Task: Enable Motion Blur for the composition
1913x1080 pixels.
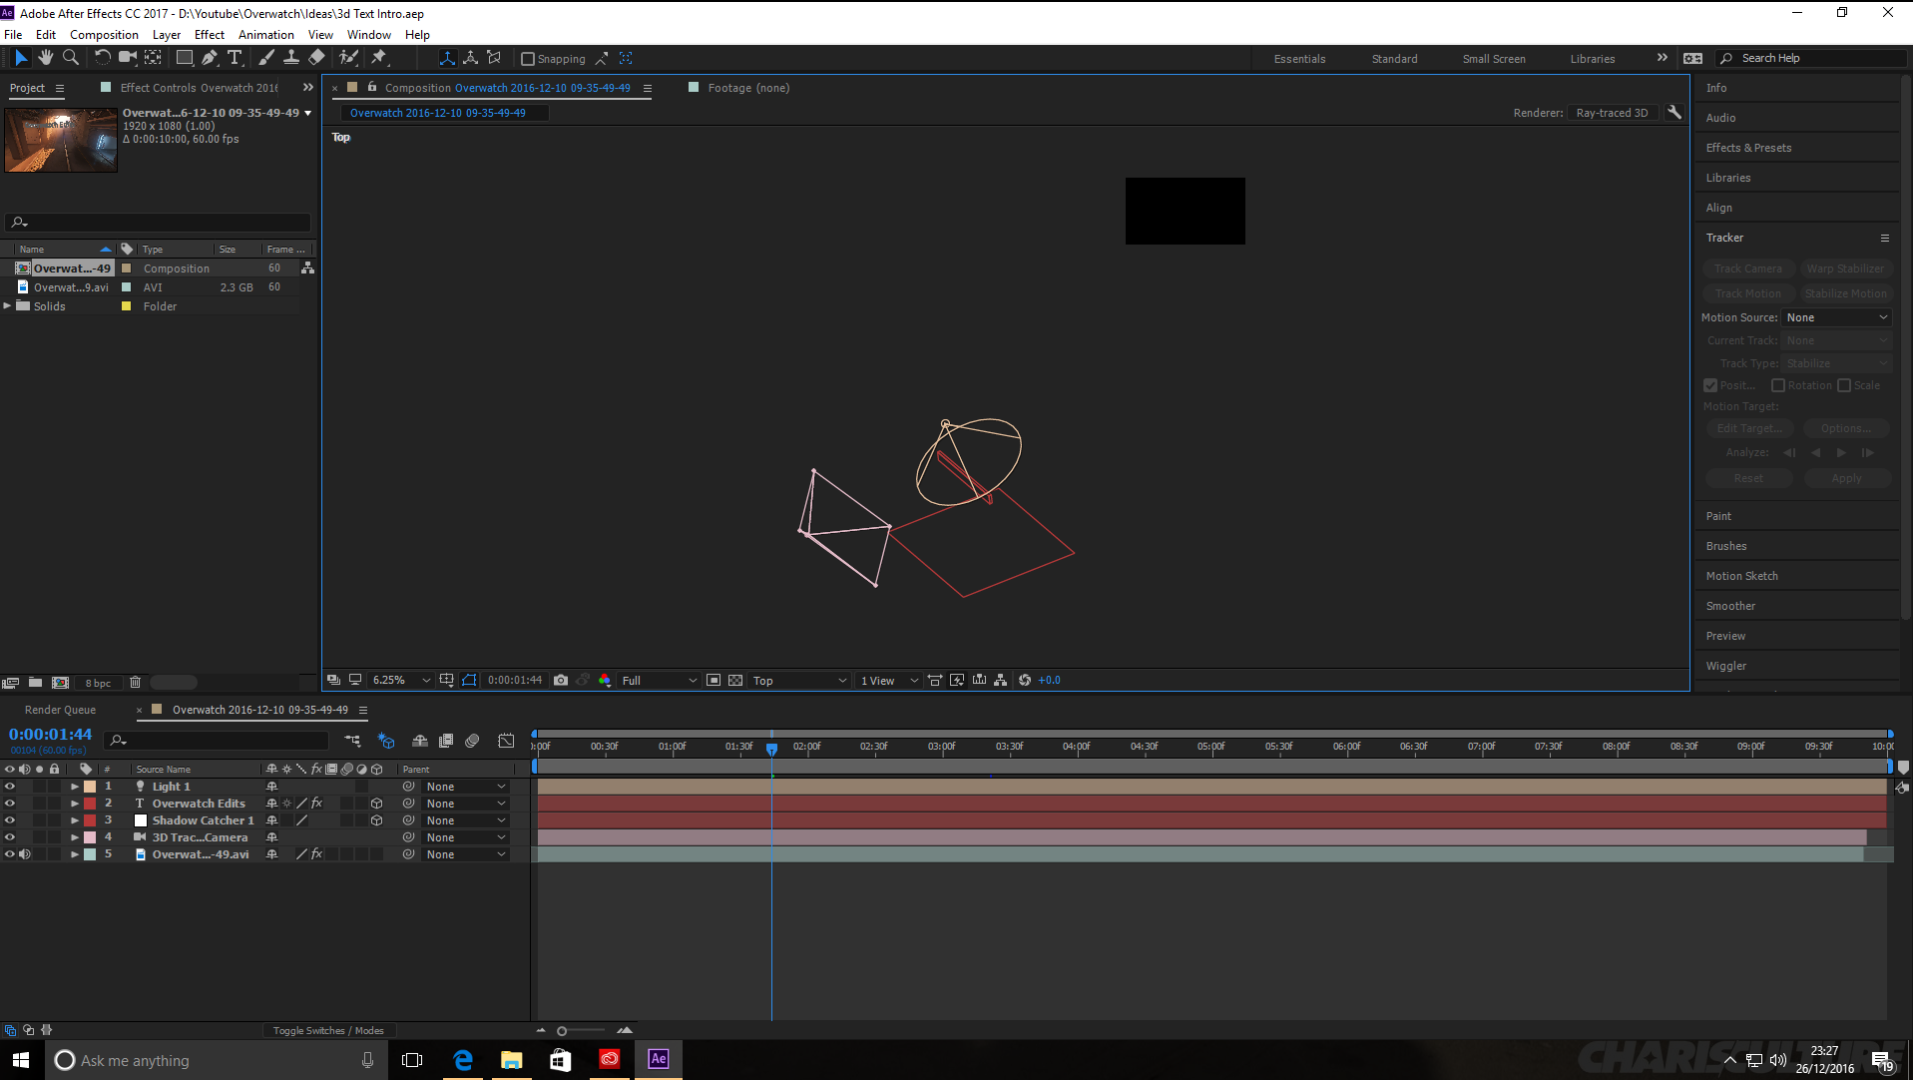Action: click(x=473, y=741)
